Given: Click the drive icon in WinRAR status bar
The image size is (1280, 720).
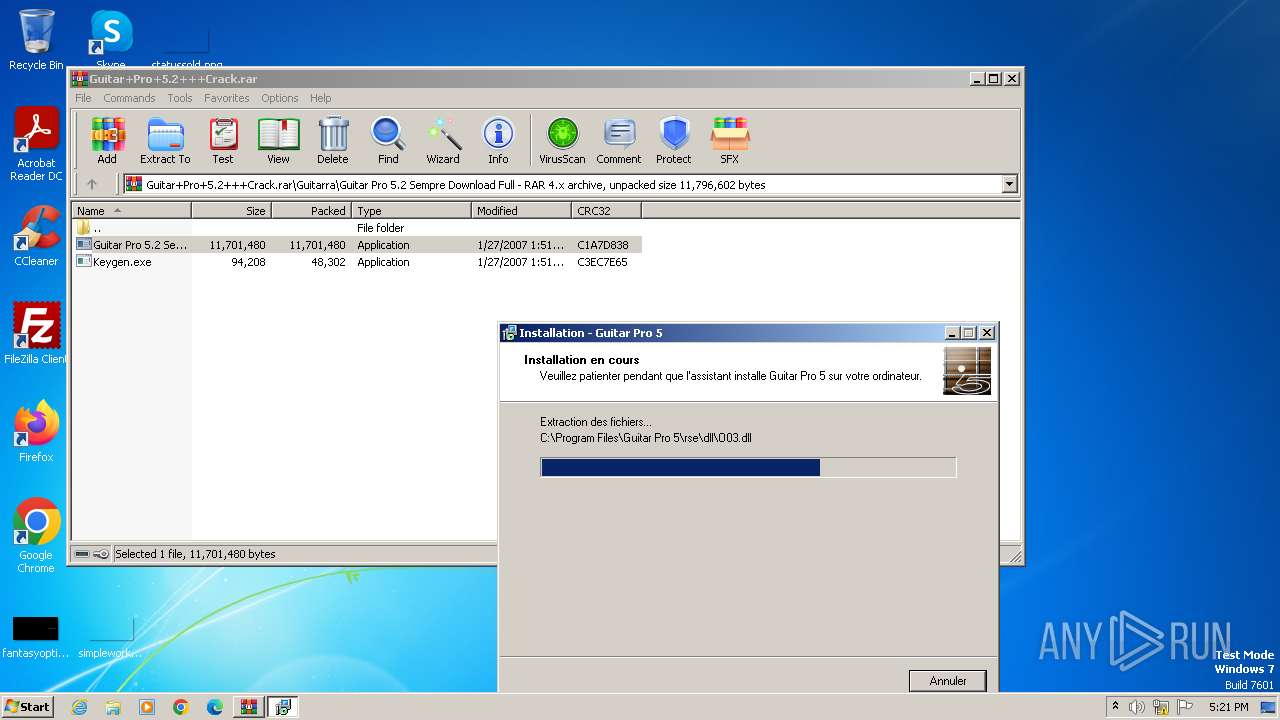Looking at the screenshot, I should (82, 554).
